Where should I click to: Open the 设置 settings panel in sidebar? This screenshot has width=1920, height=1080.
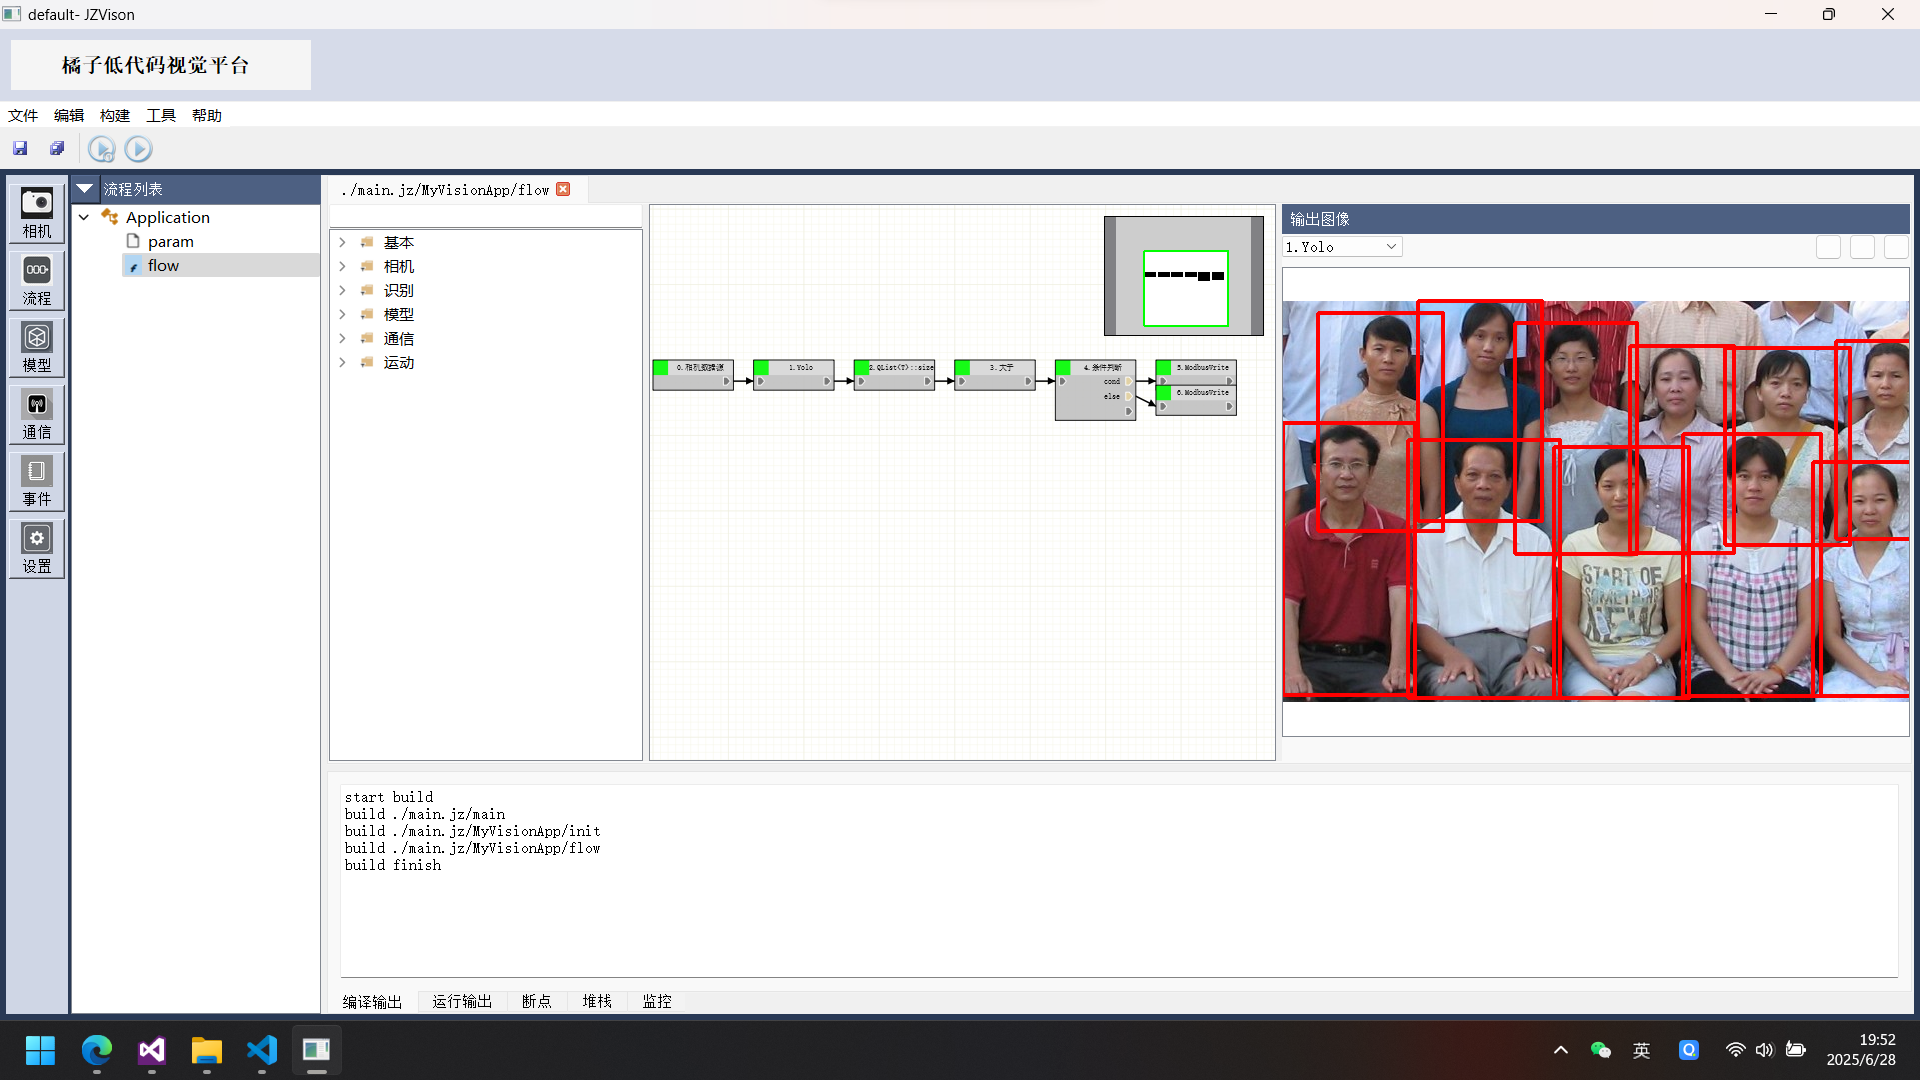pyautogui.click(x=37, y=548)
